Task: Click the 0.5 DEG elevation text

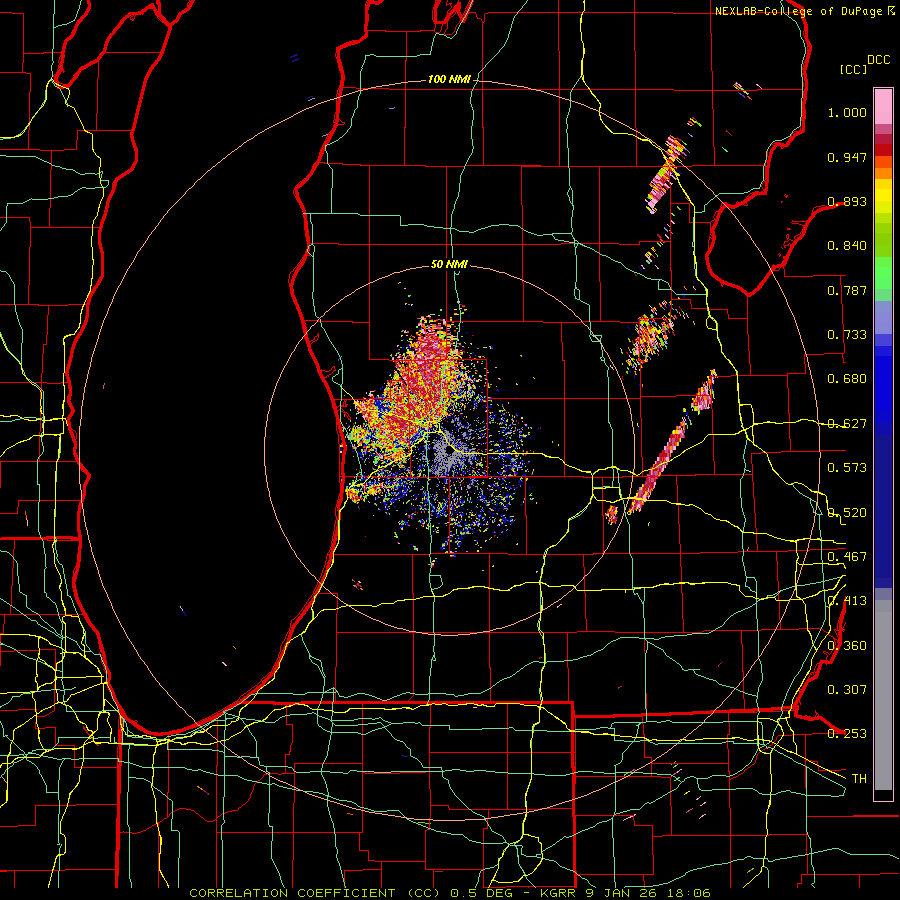Action: [482, 893]
